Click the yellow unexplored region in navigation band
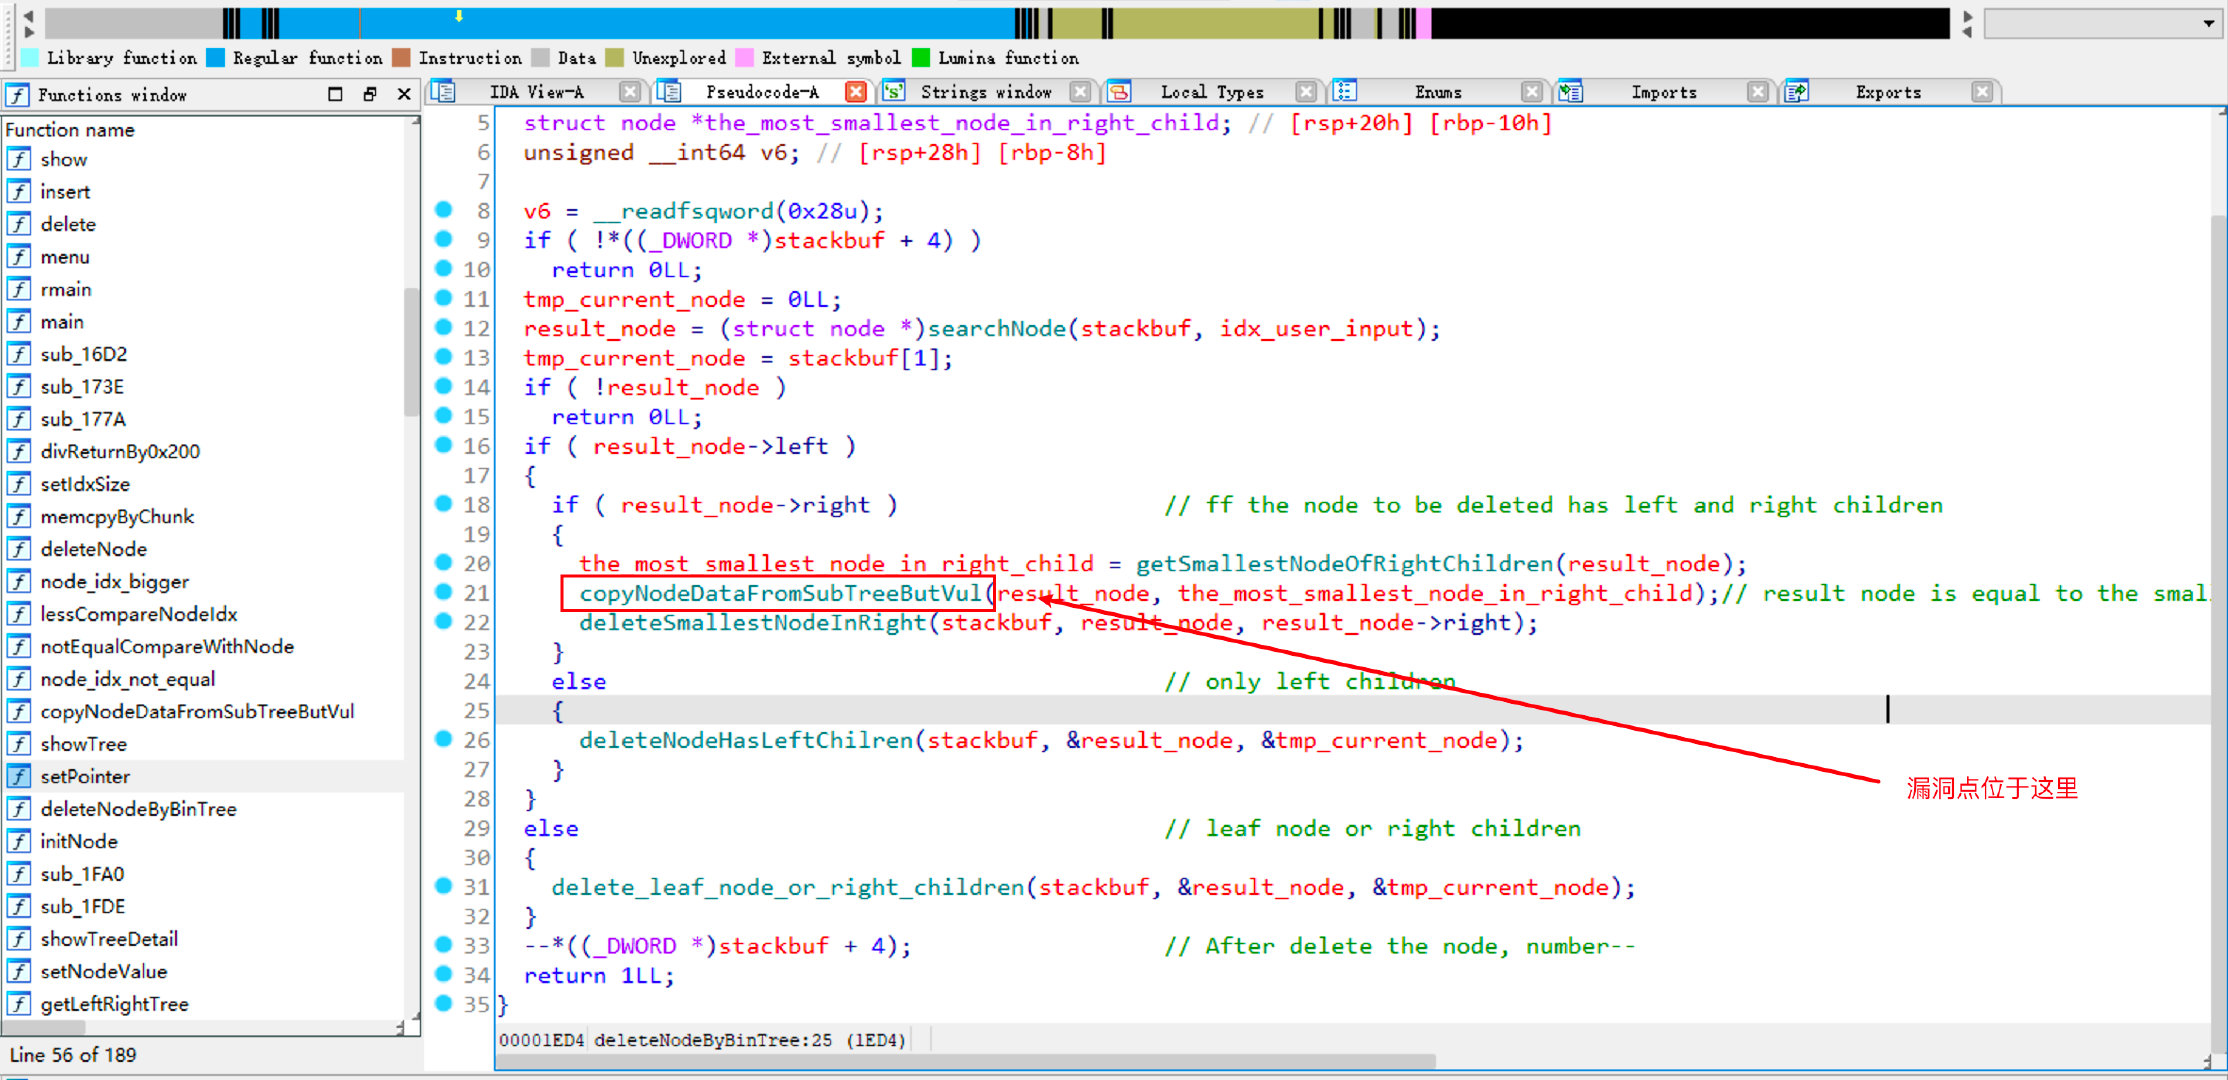2228x1080 pixels. (x=1215, y=23)
